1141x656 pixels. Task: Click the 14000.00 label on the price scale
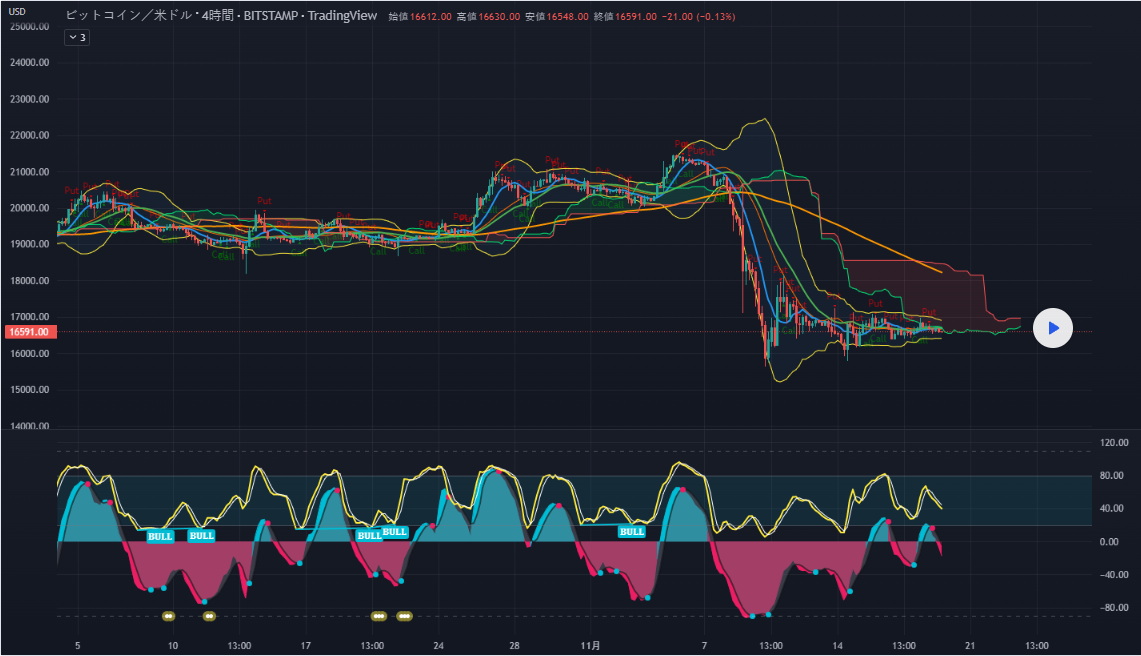30,427
